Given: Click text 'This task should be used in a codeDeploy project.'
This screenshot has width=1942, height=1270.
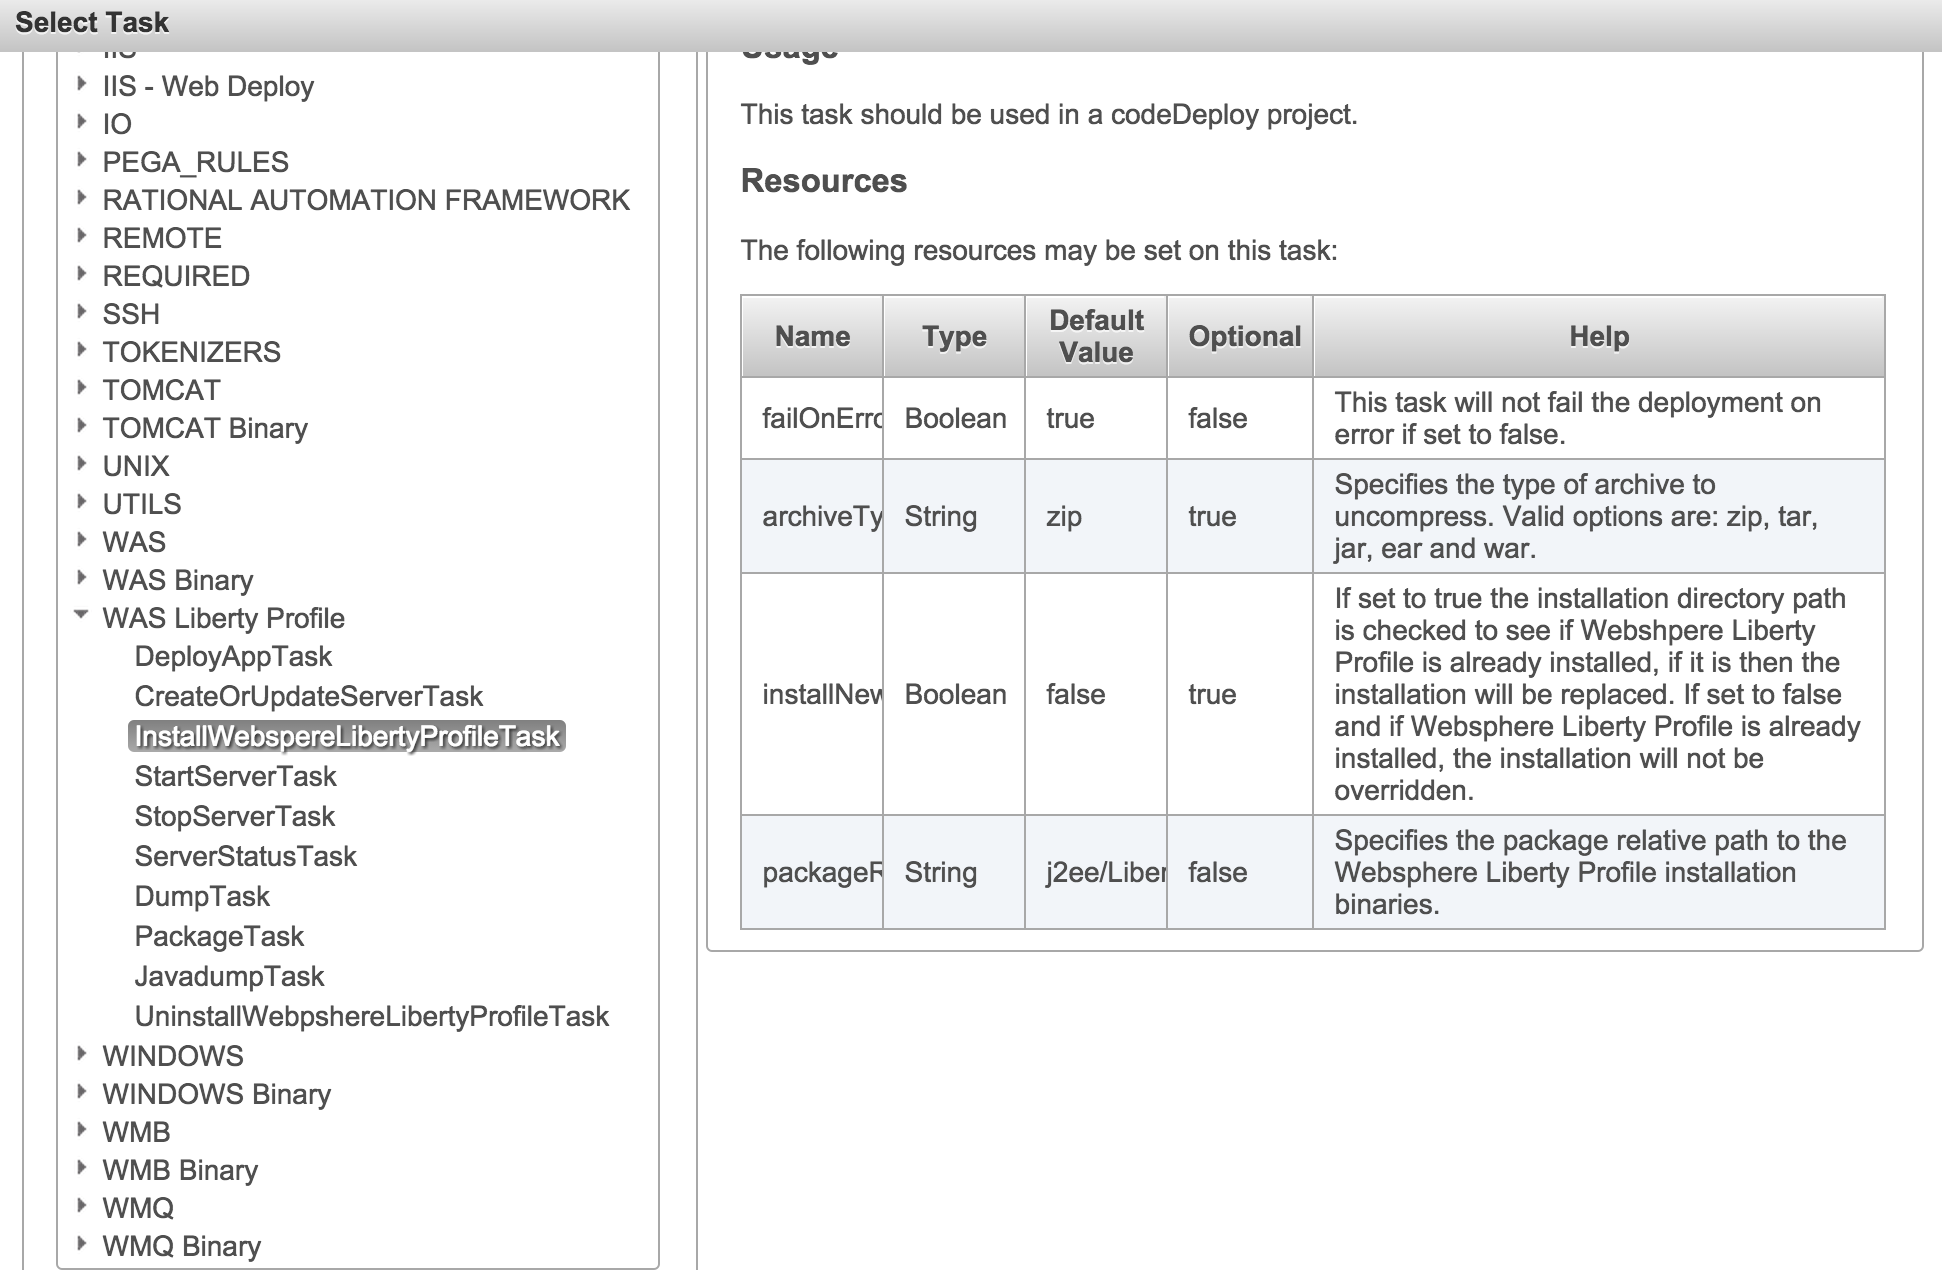Looking at the screenshot, I should (1049, 115).
